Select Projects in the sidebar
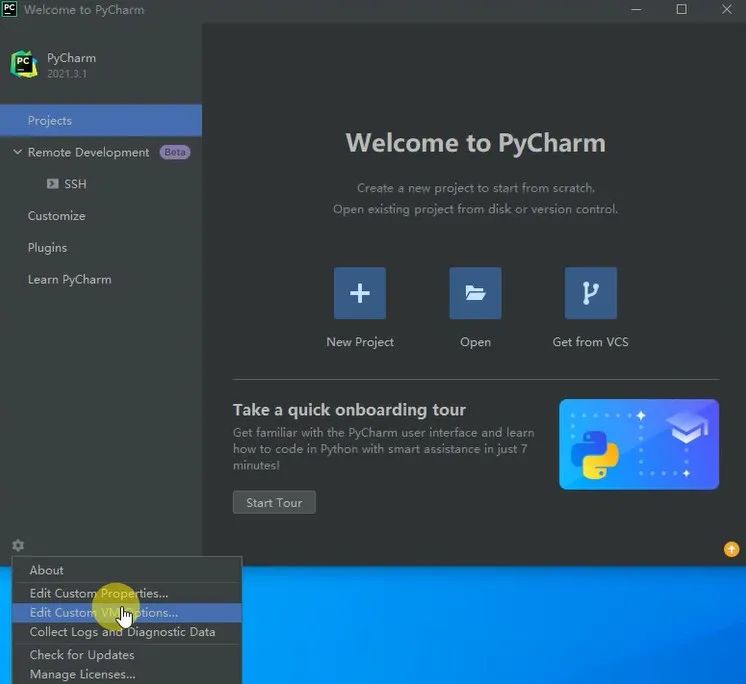 click(x=50, y=121)
